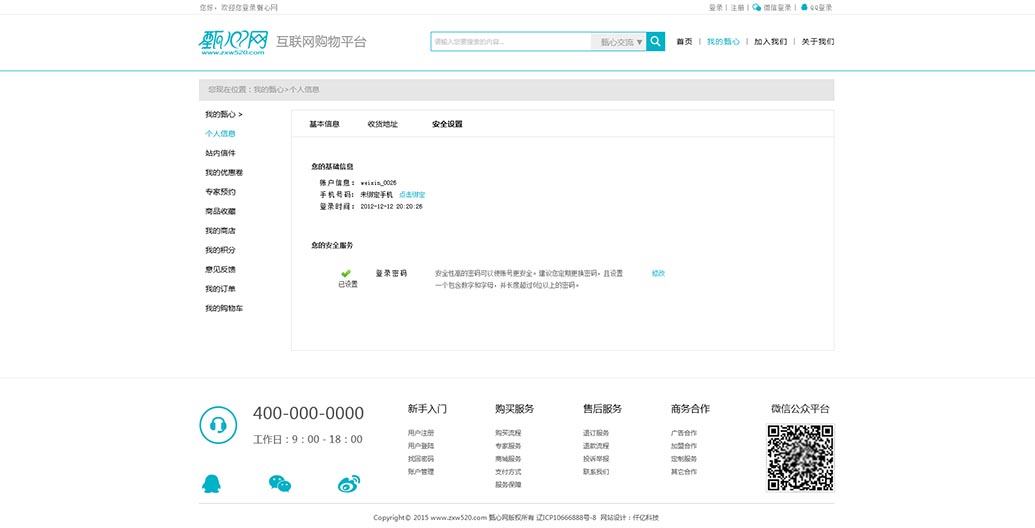
Task: Click 修改 to change login password
Action: (658, 273)
